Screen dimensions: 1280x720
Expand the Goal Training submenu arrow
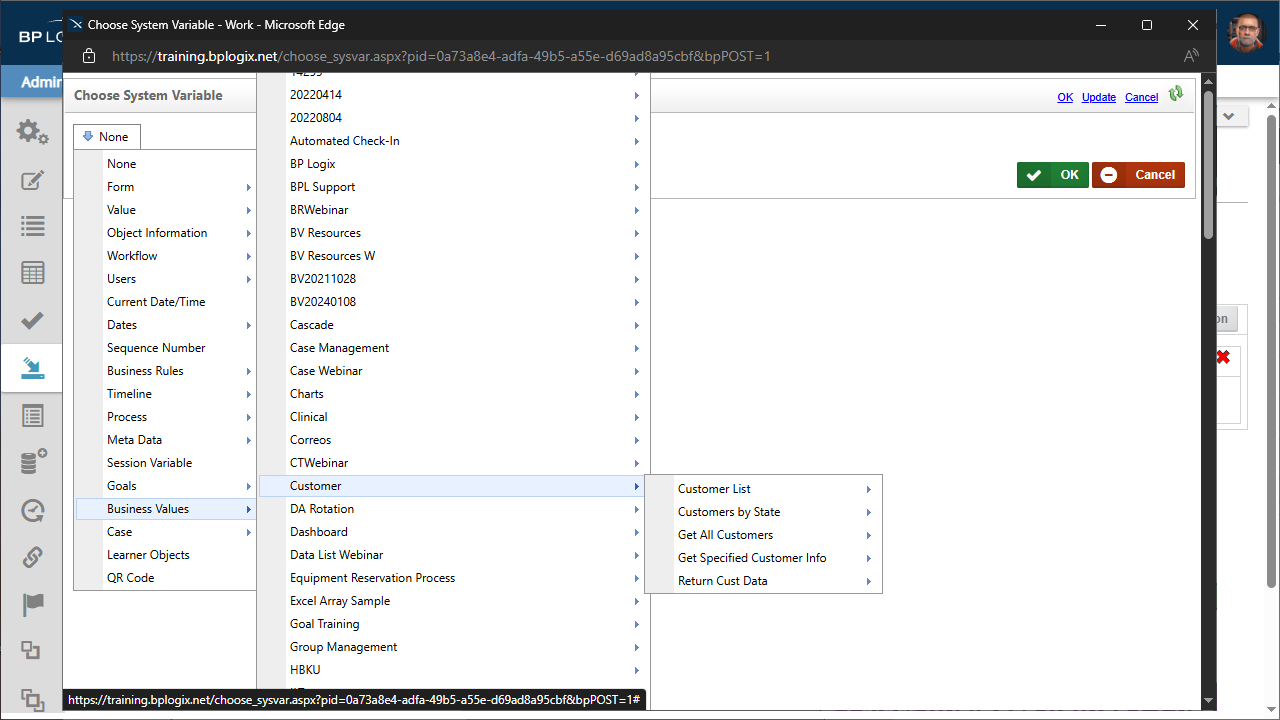637,624
